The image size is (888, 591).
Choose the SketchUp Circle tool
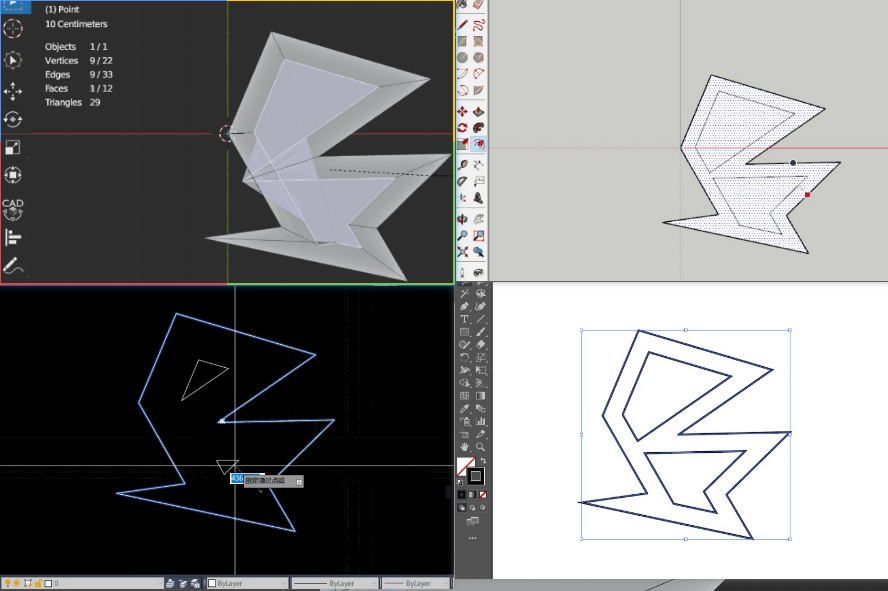[463, 58]
